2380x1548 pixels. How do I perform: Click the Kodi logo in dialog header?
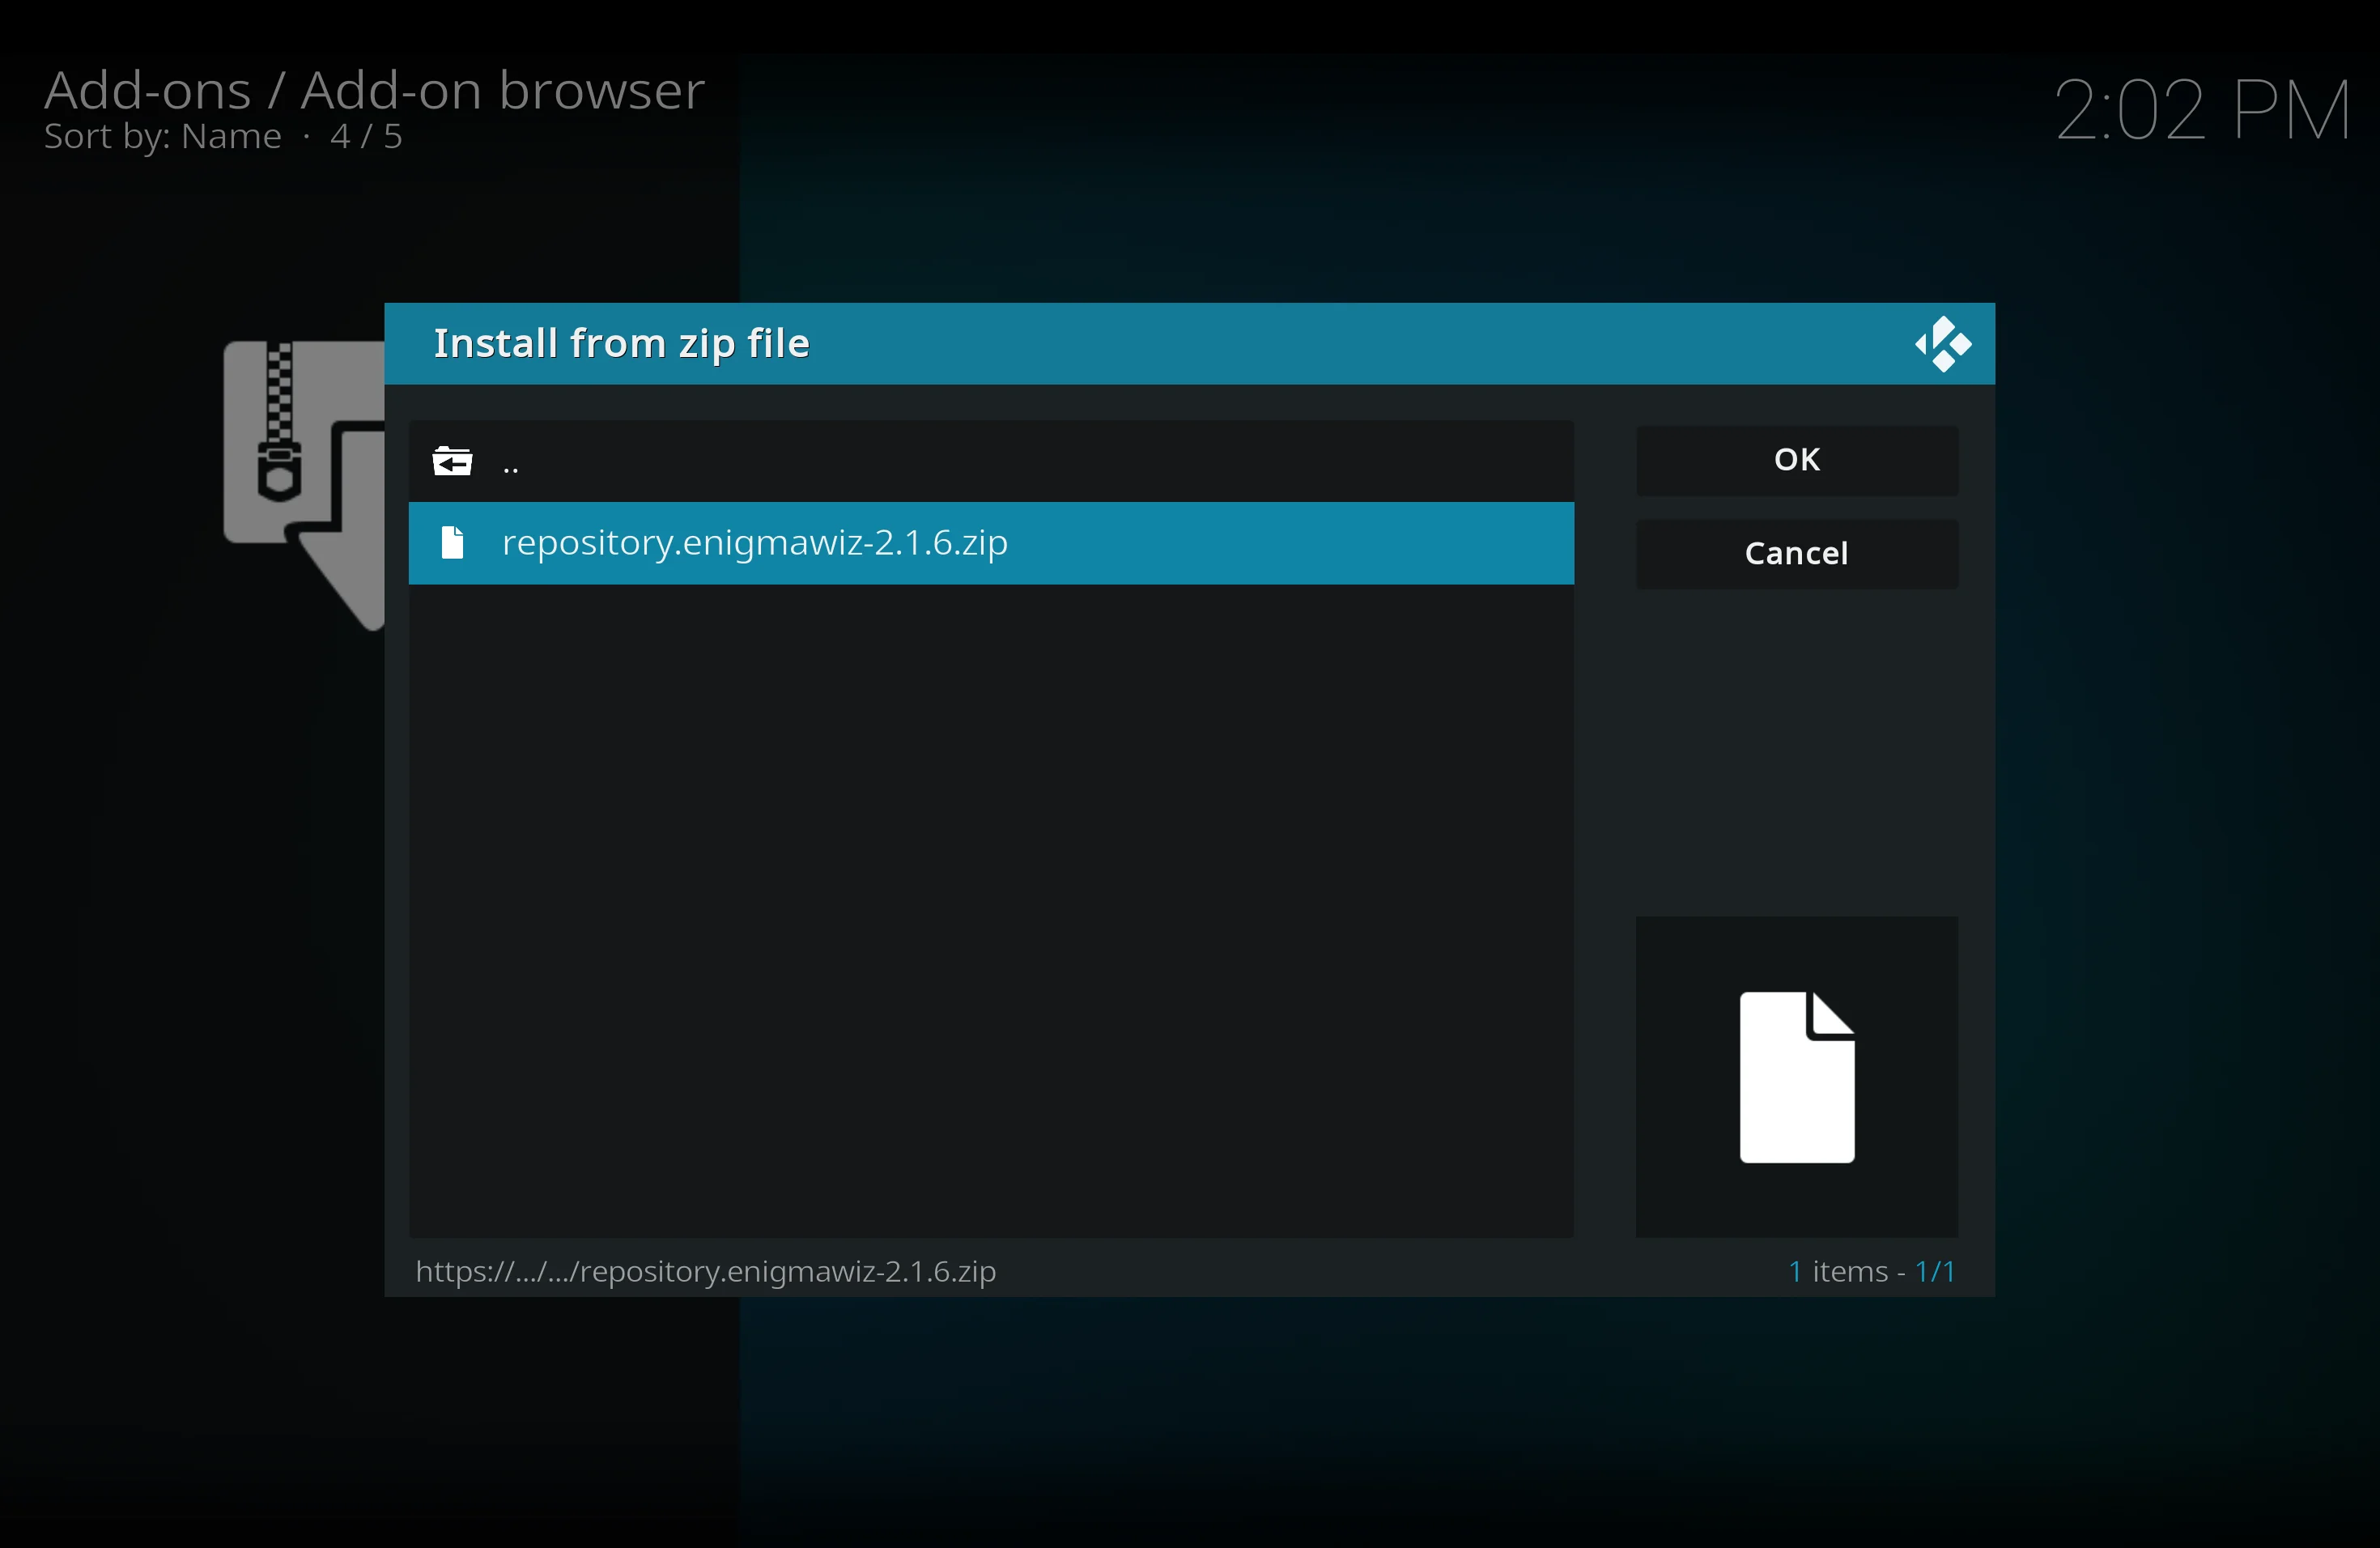point(1942,344)
